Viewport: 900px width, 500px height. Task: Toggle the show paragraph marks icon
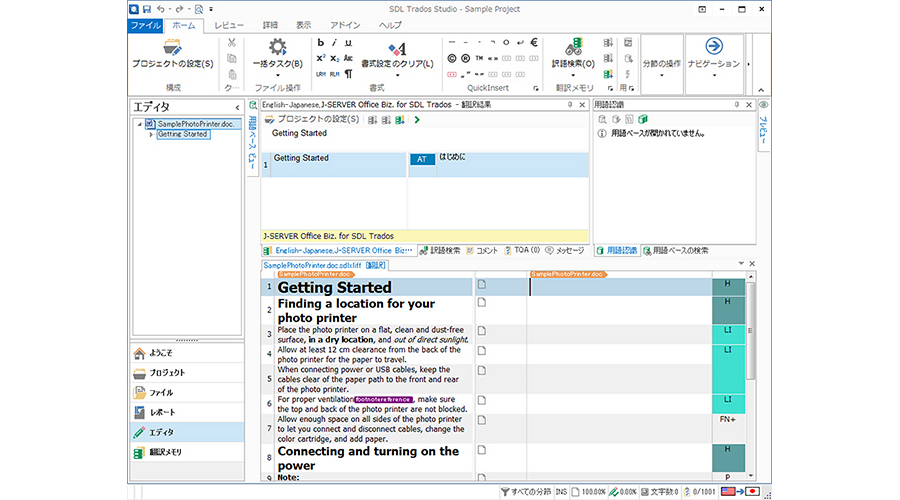pos(348,74)
